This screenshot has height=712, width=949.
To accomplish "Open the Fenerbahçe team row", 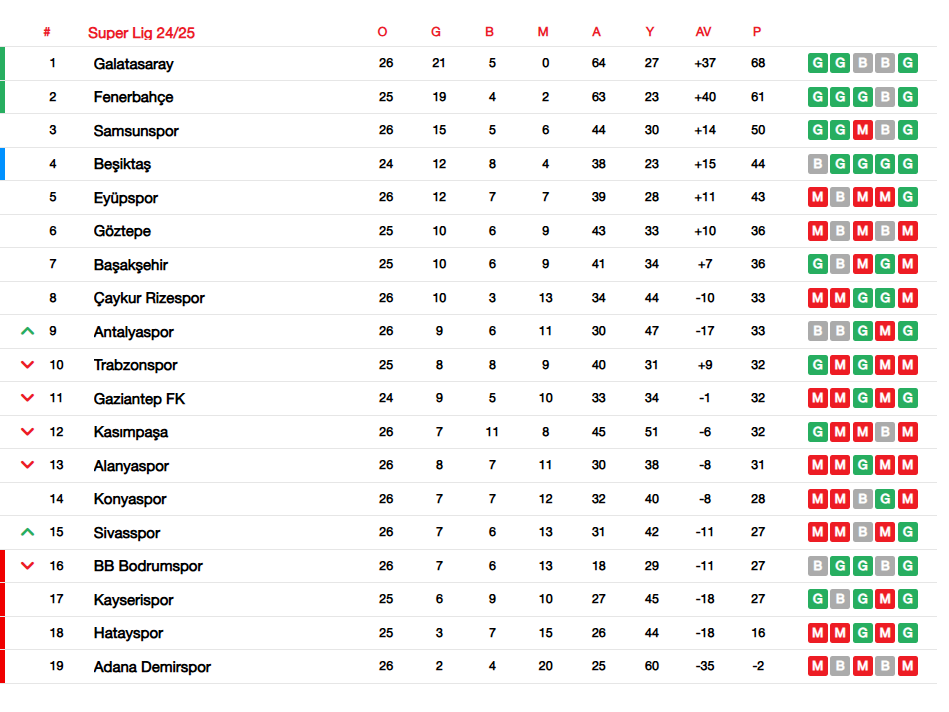I will tap(468, 97).
